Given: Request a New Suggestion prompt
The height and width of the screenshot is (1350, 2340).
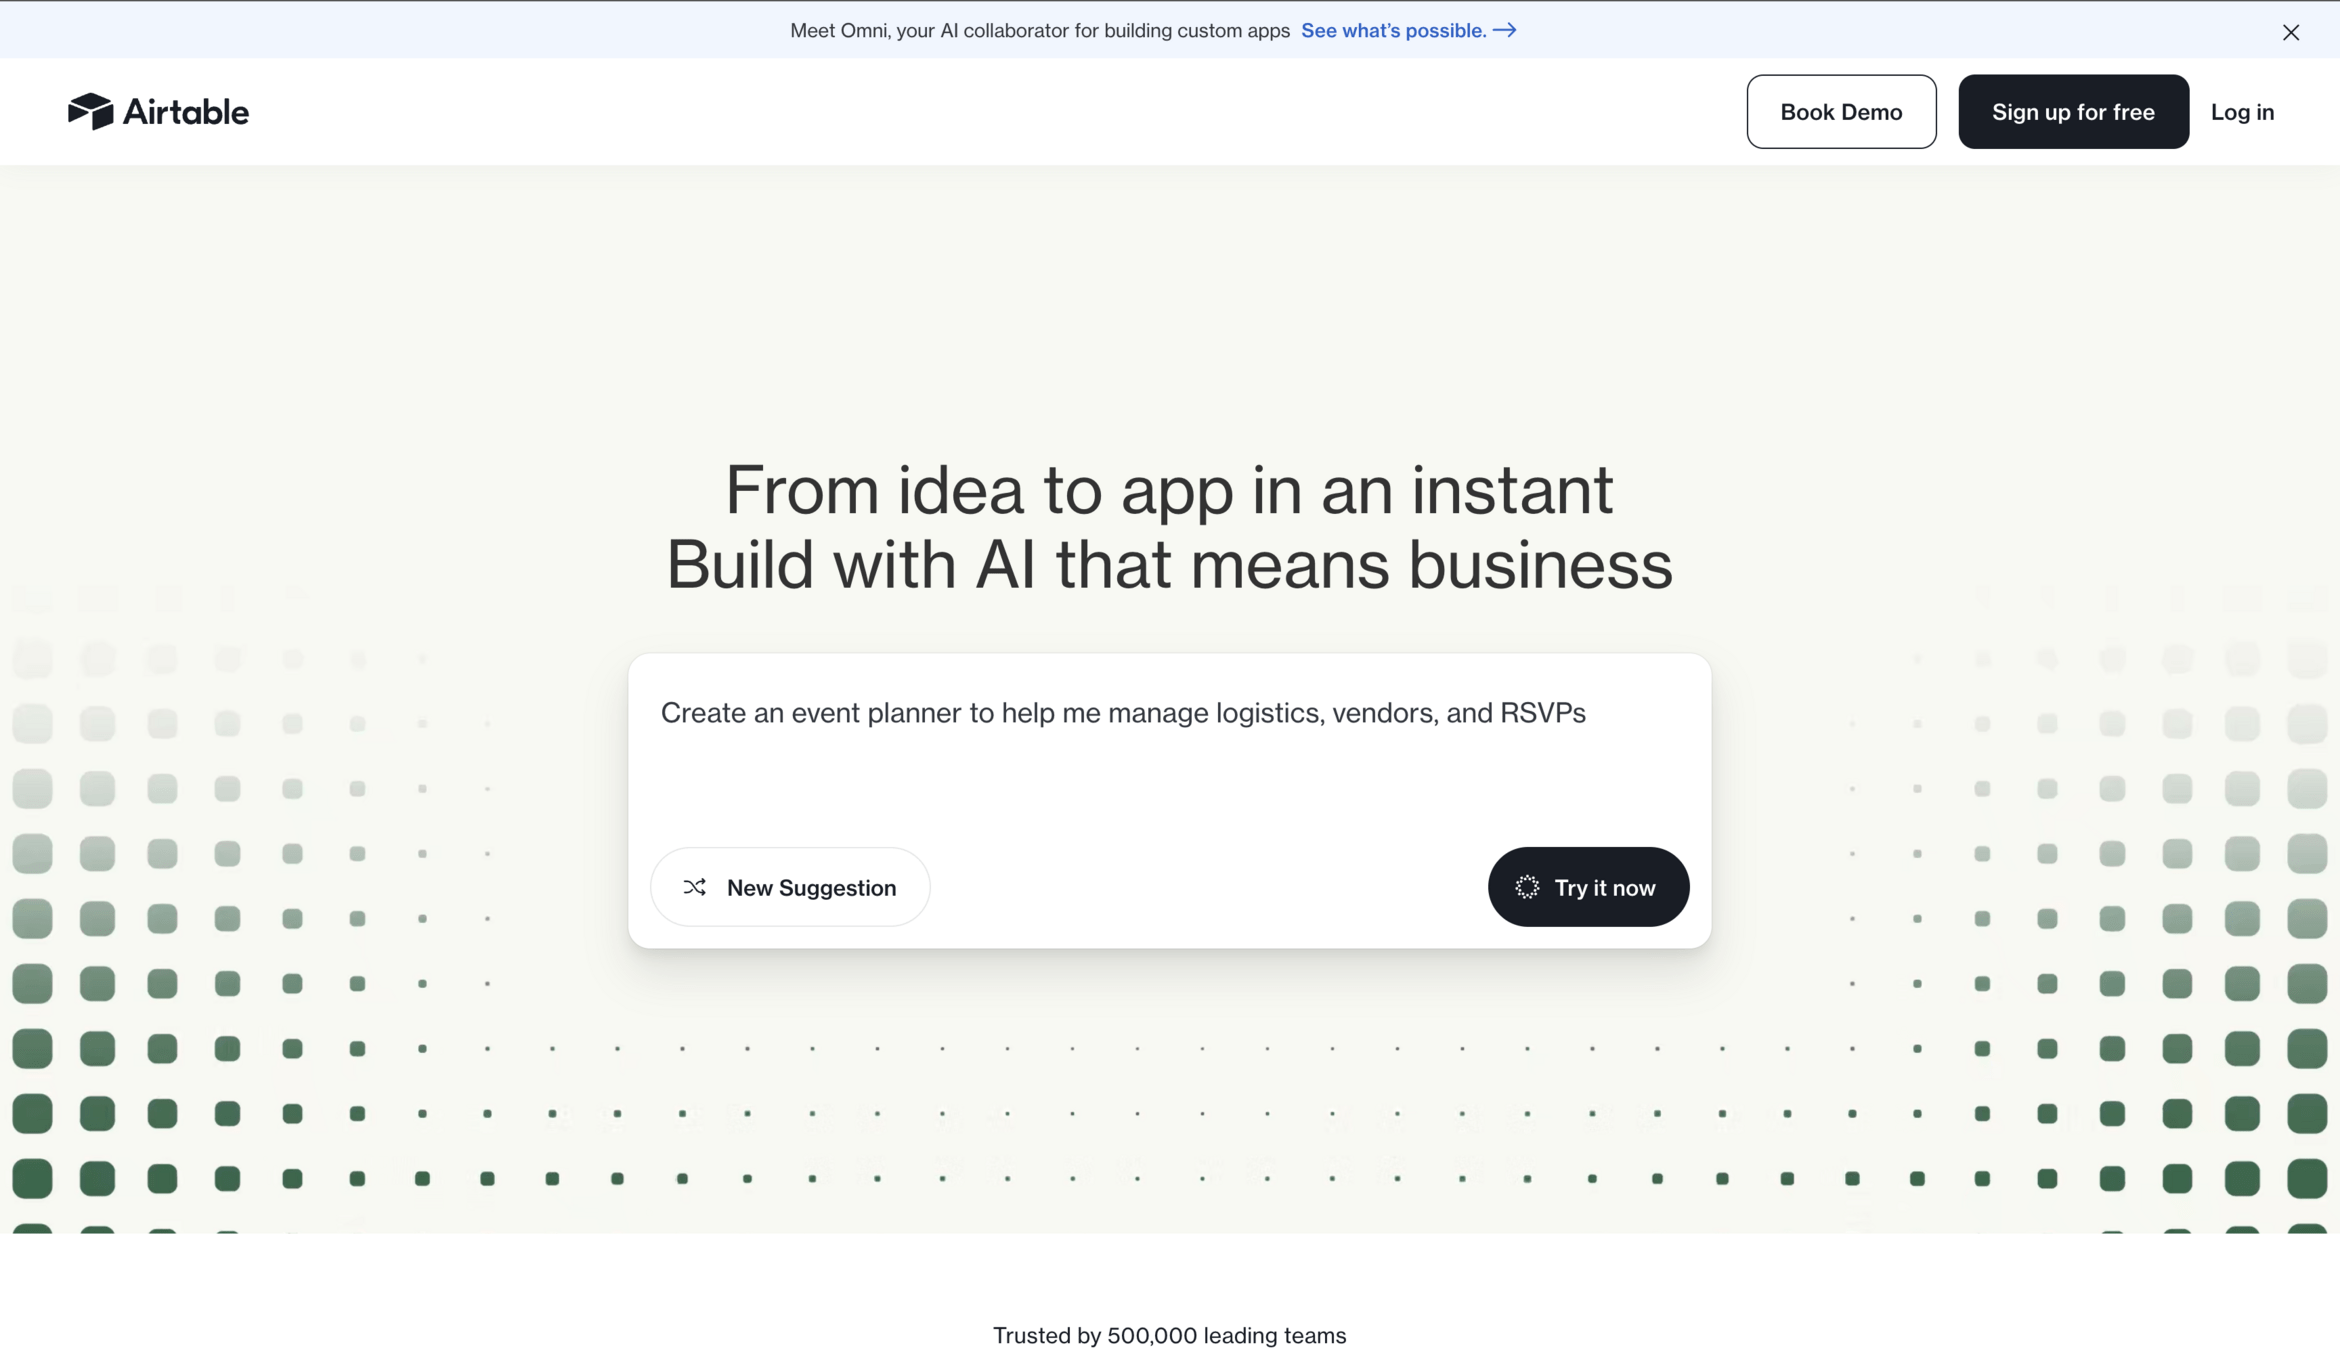Looking at the screenshot, I should pos(810,887).
